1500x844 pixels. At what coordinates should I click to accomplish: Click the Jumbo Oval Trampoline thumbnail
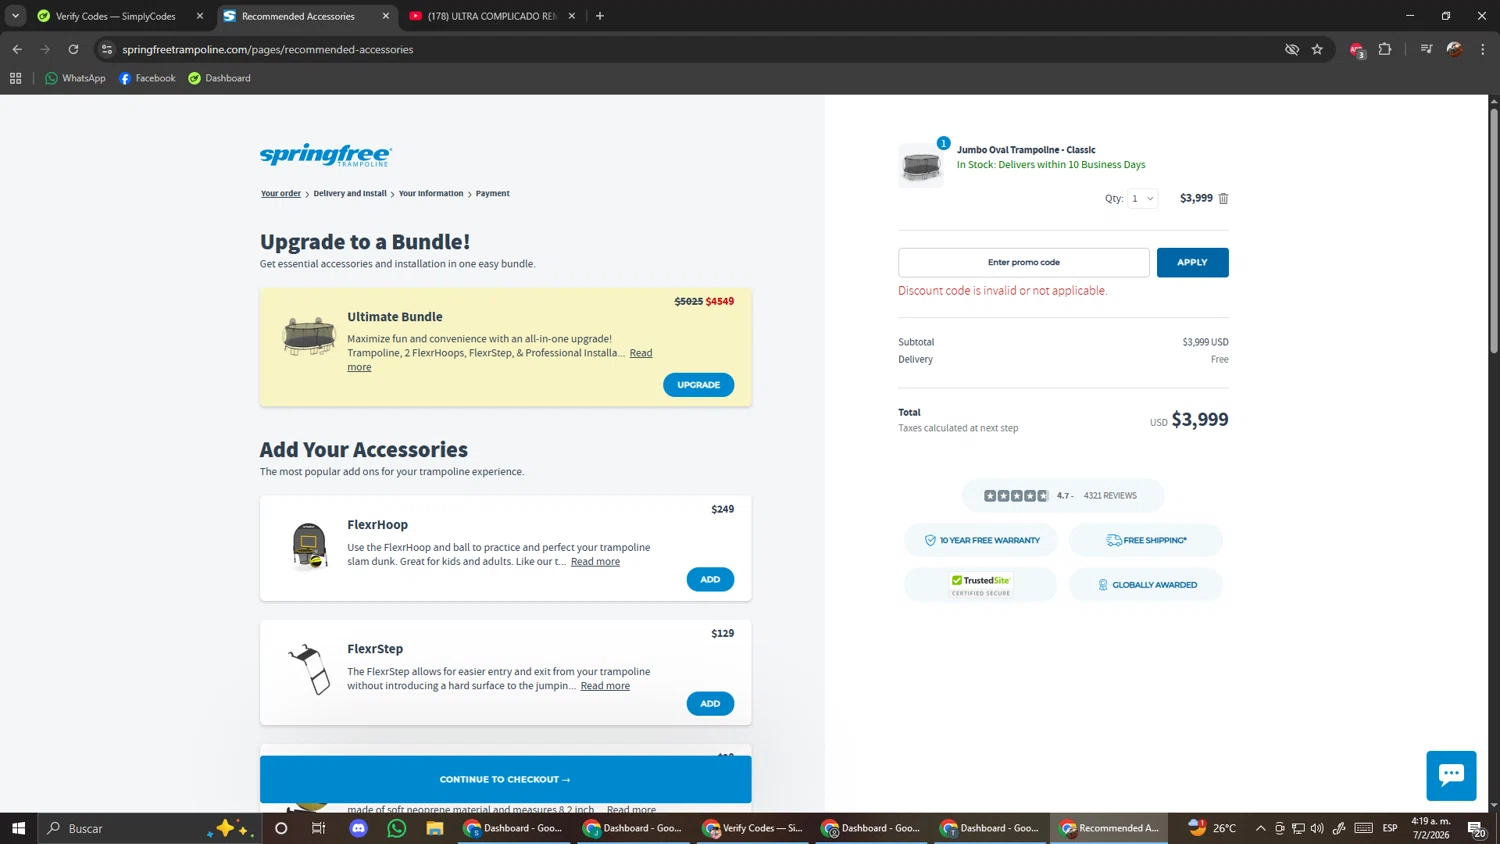pos(921,165)
